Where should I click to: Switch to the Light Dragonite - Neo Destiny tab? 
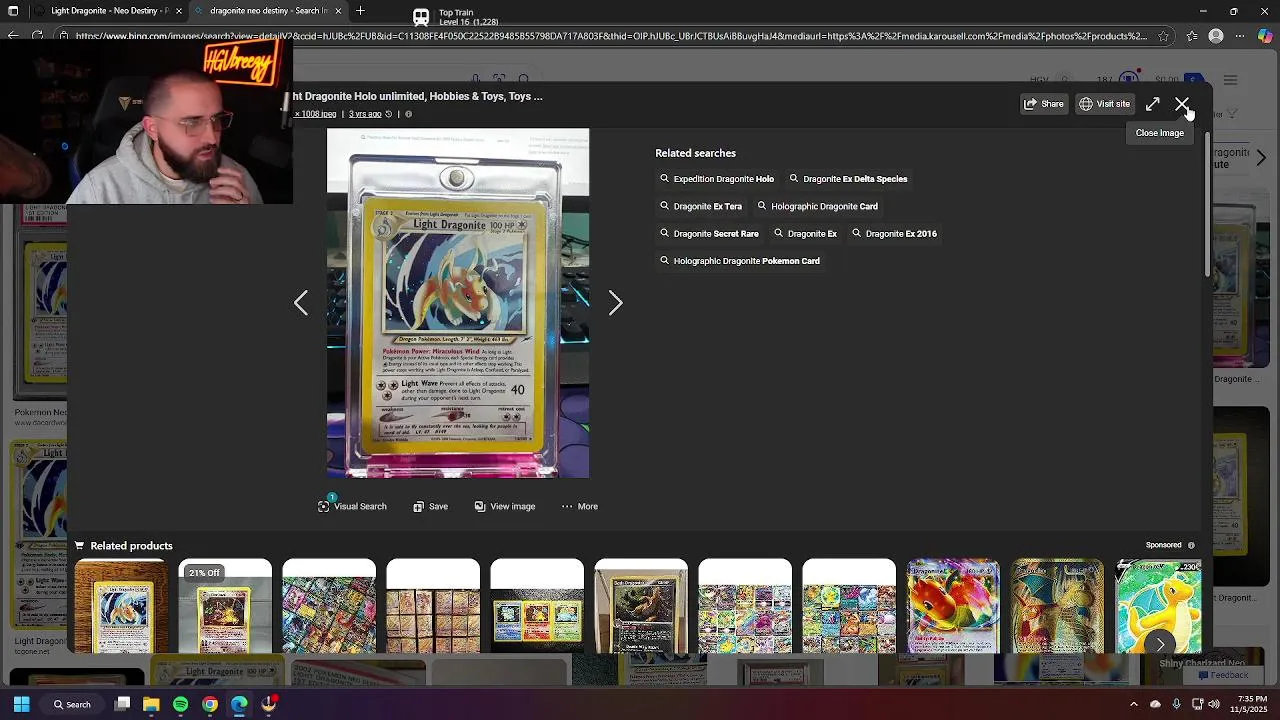(110, 11)
